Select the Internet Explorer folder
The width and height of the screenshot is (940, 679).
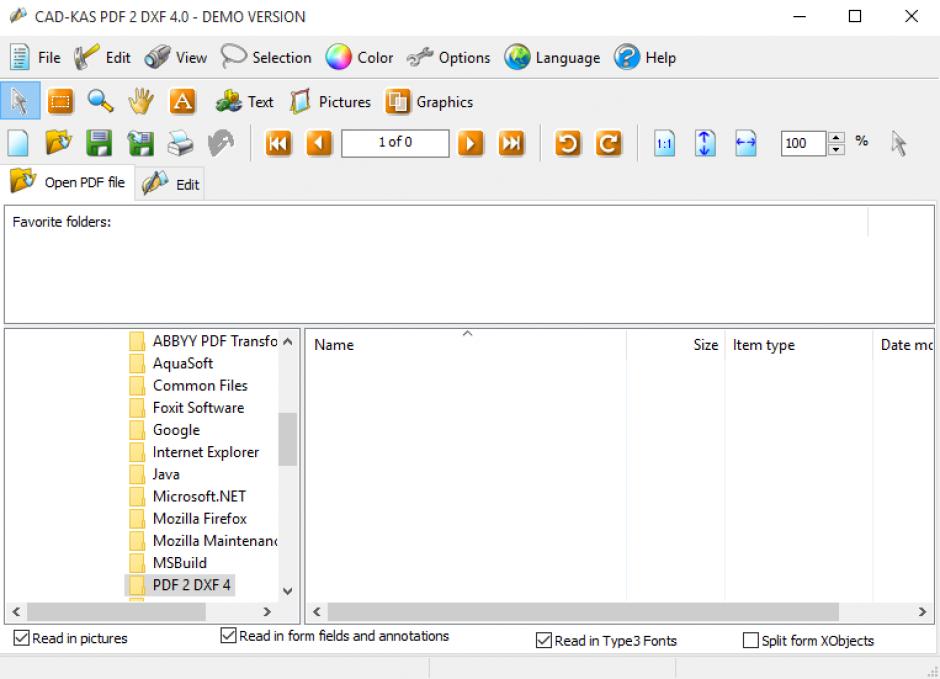[x=194, y=452]
